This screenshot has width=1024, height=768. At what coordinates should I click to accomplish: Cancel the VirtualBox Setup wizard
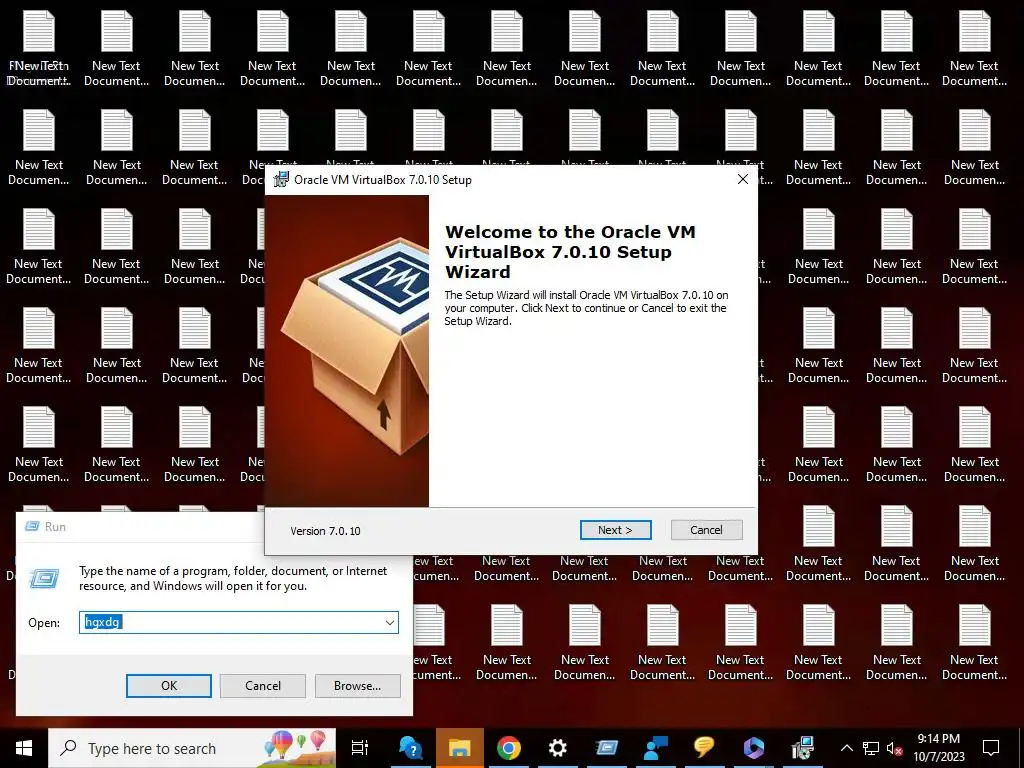706,530
